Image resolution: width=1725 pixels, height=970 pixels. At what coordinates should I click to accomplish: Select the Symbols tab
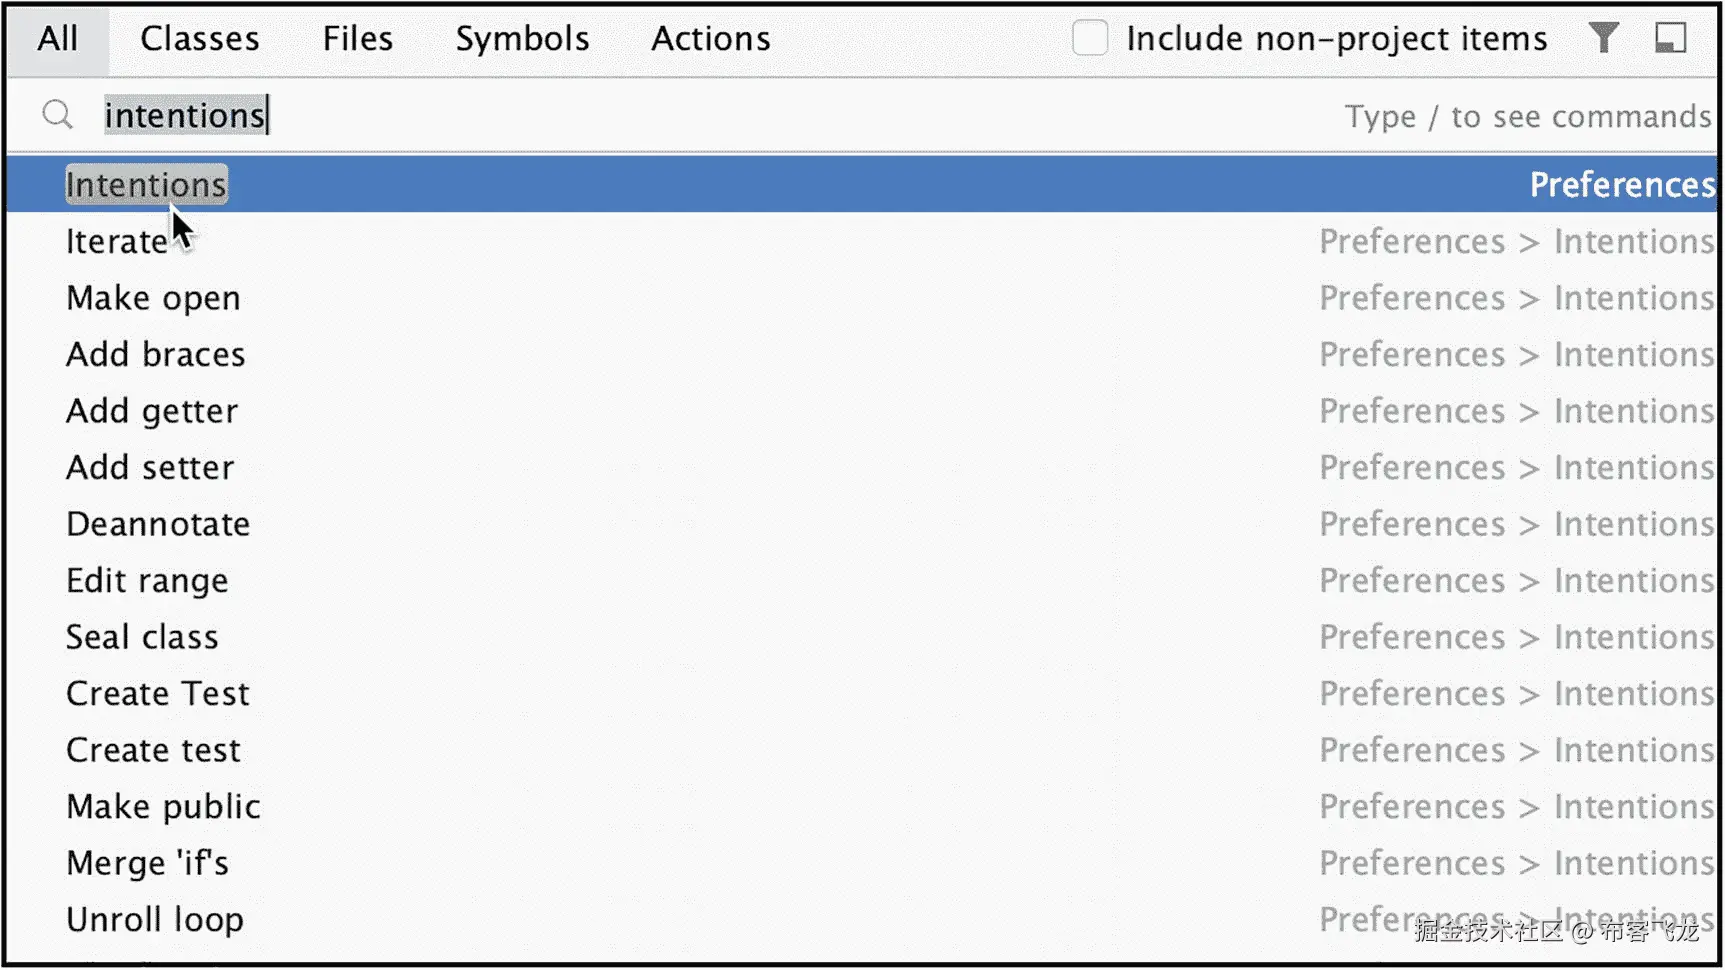(x=522, y=39)
